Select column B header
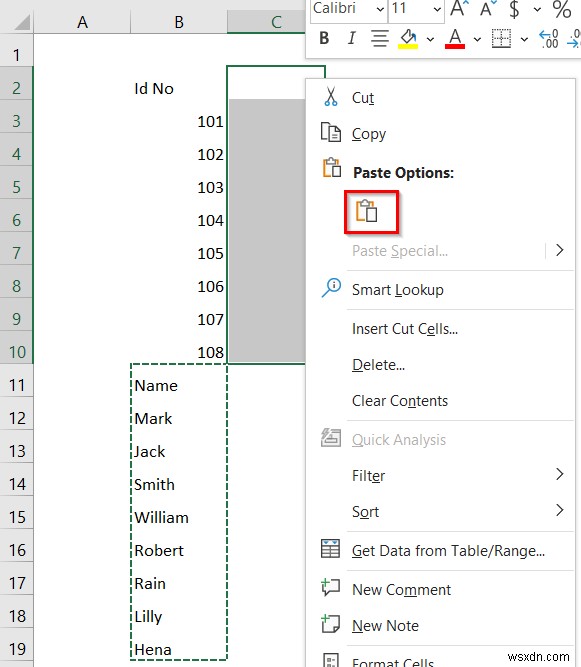This screenshot has width=581, height=667. pyautogui.click(x=179, y=22)
